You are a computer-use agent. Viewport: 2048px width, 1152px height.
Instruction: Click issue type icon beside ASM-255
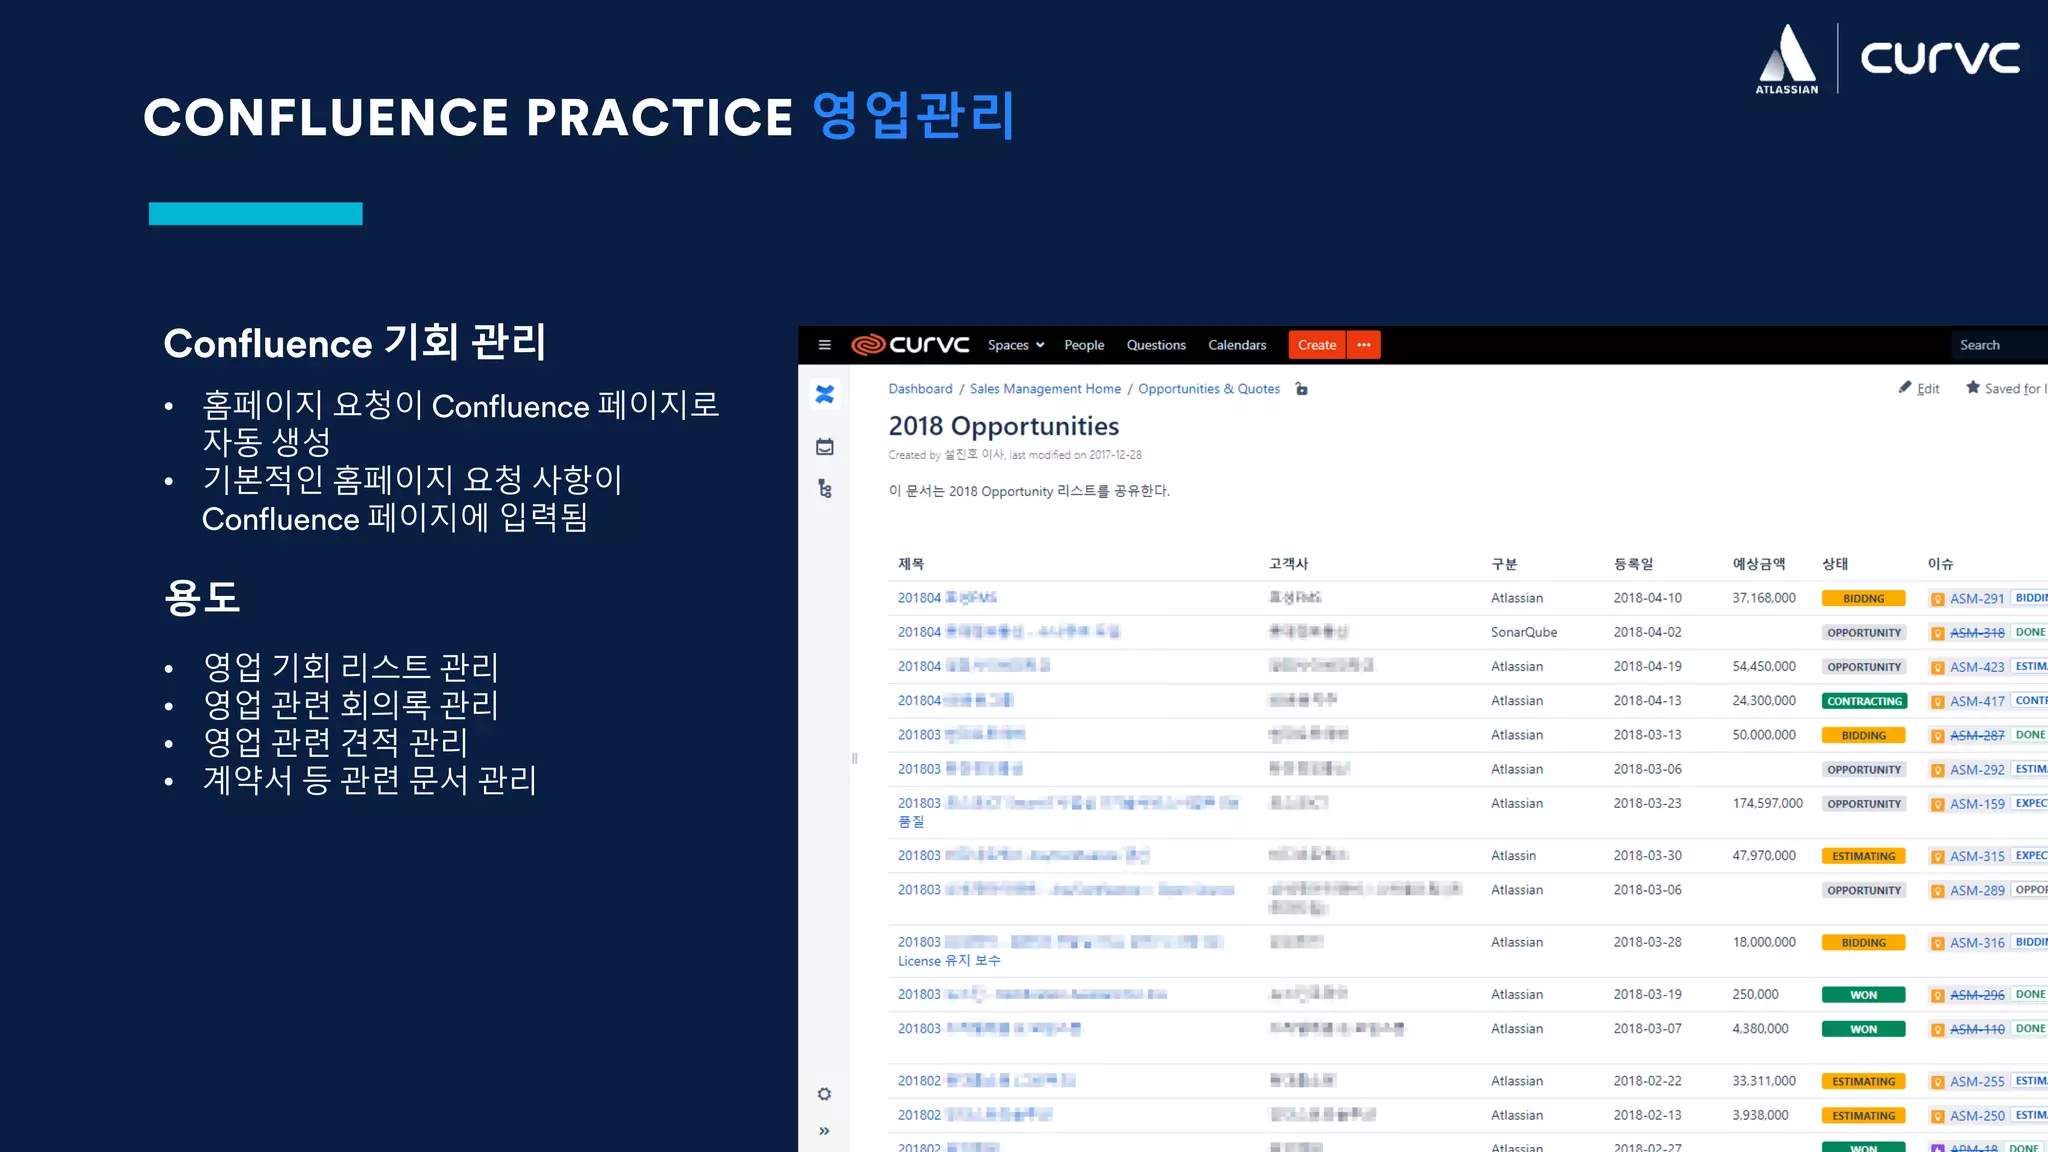point(1937,1082)
